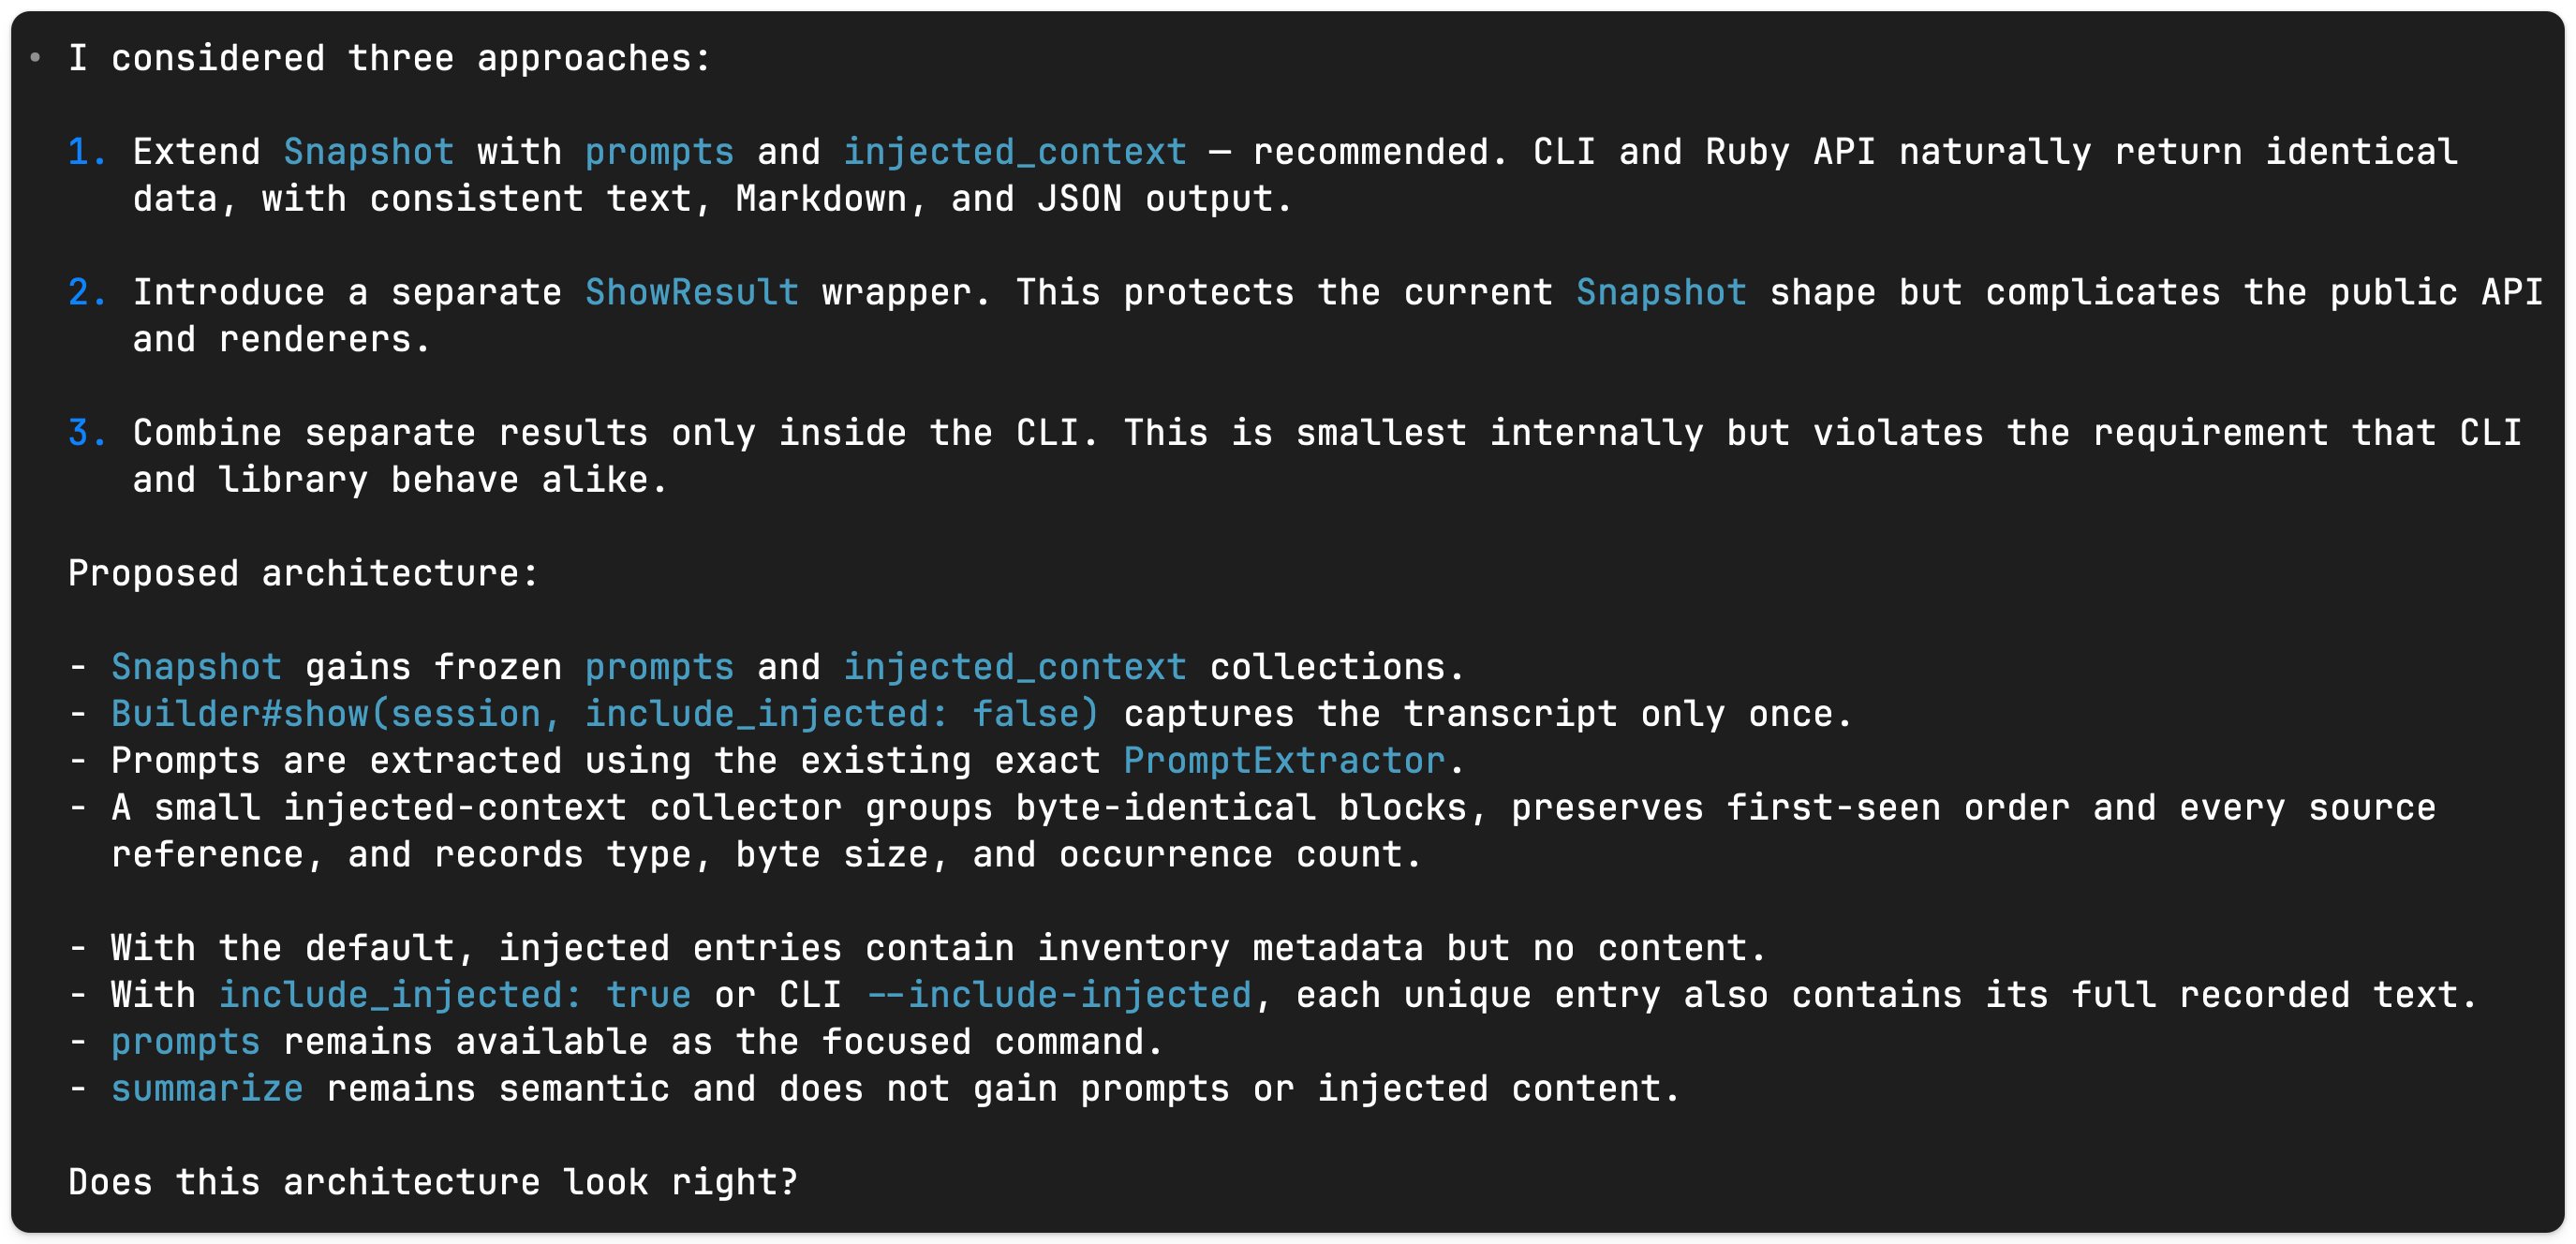This screenshot has width=2576, height=1244.
Task: Click 'Snapshot' in ShowResult wrapper sentence
Action: click(x=1662, y=292)
